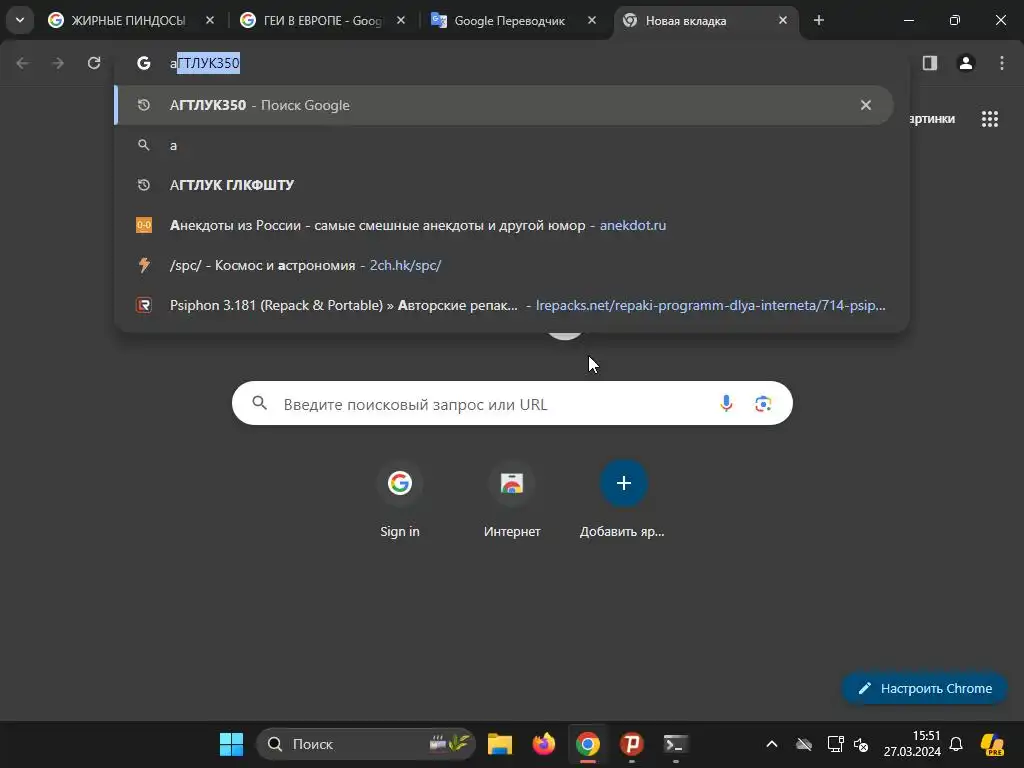
Task: Search by image with Google Lens icon
Action: click(x=763, y=404)
